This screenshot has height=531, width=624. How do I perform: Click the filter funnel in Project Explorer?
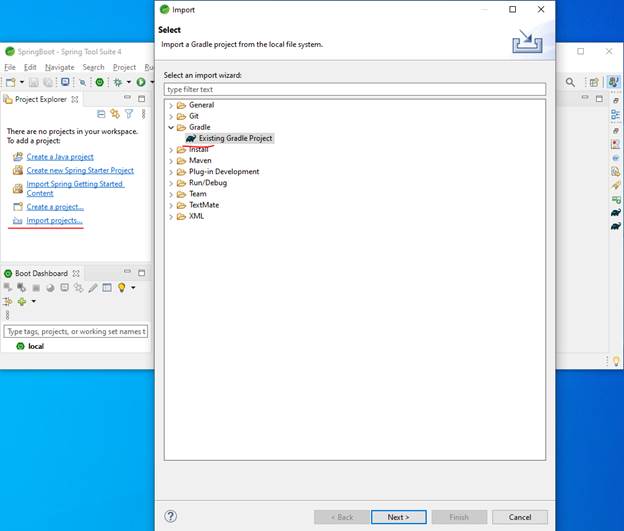click(129, 114)
